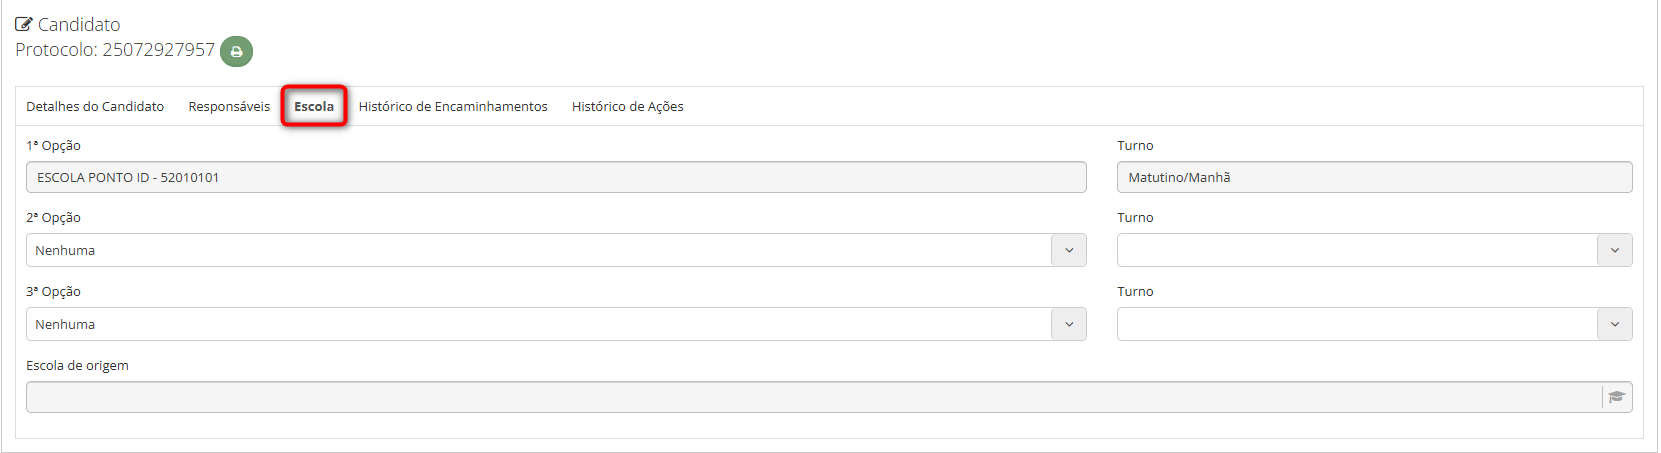This screenshot has width=1661, height=453.
Task: Select the Escola tab
Action: [x=314, y=106]
